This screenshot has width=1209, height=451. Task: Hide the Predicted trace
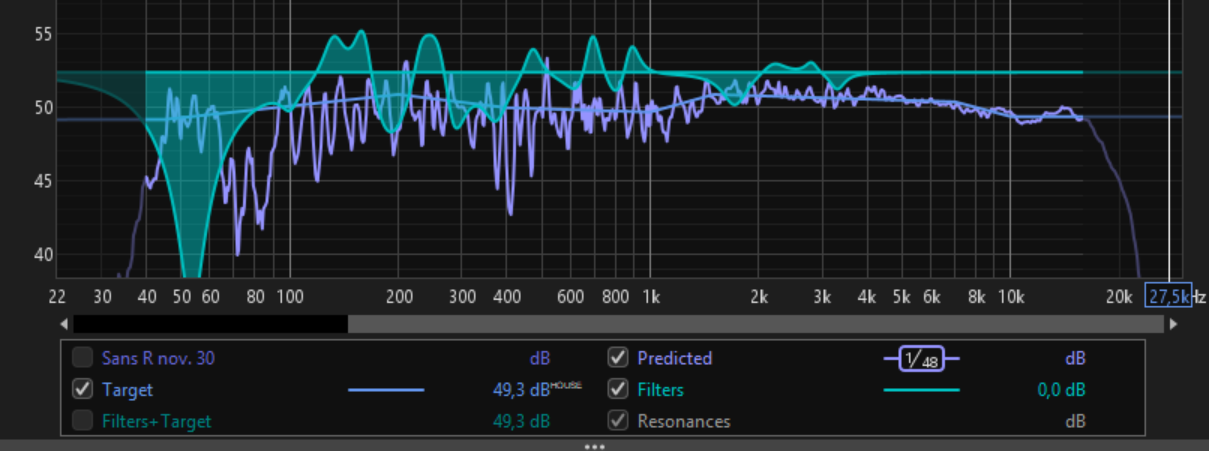[x=618, y=358]
